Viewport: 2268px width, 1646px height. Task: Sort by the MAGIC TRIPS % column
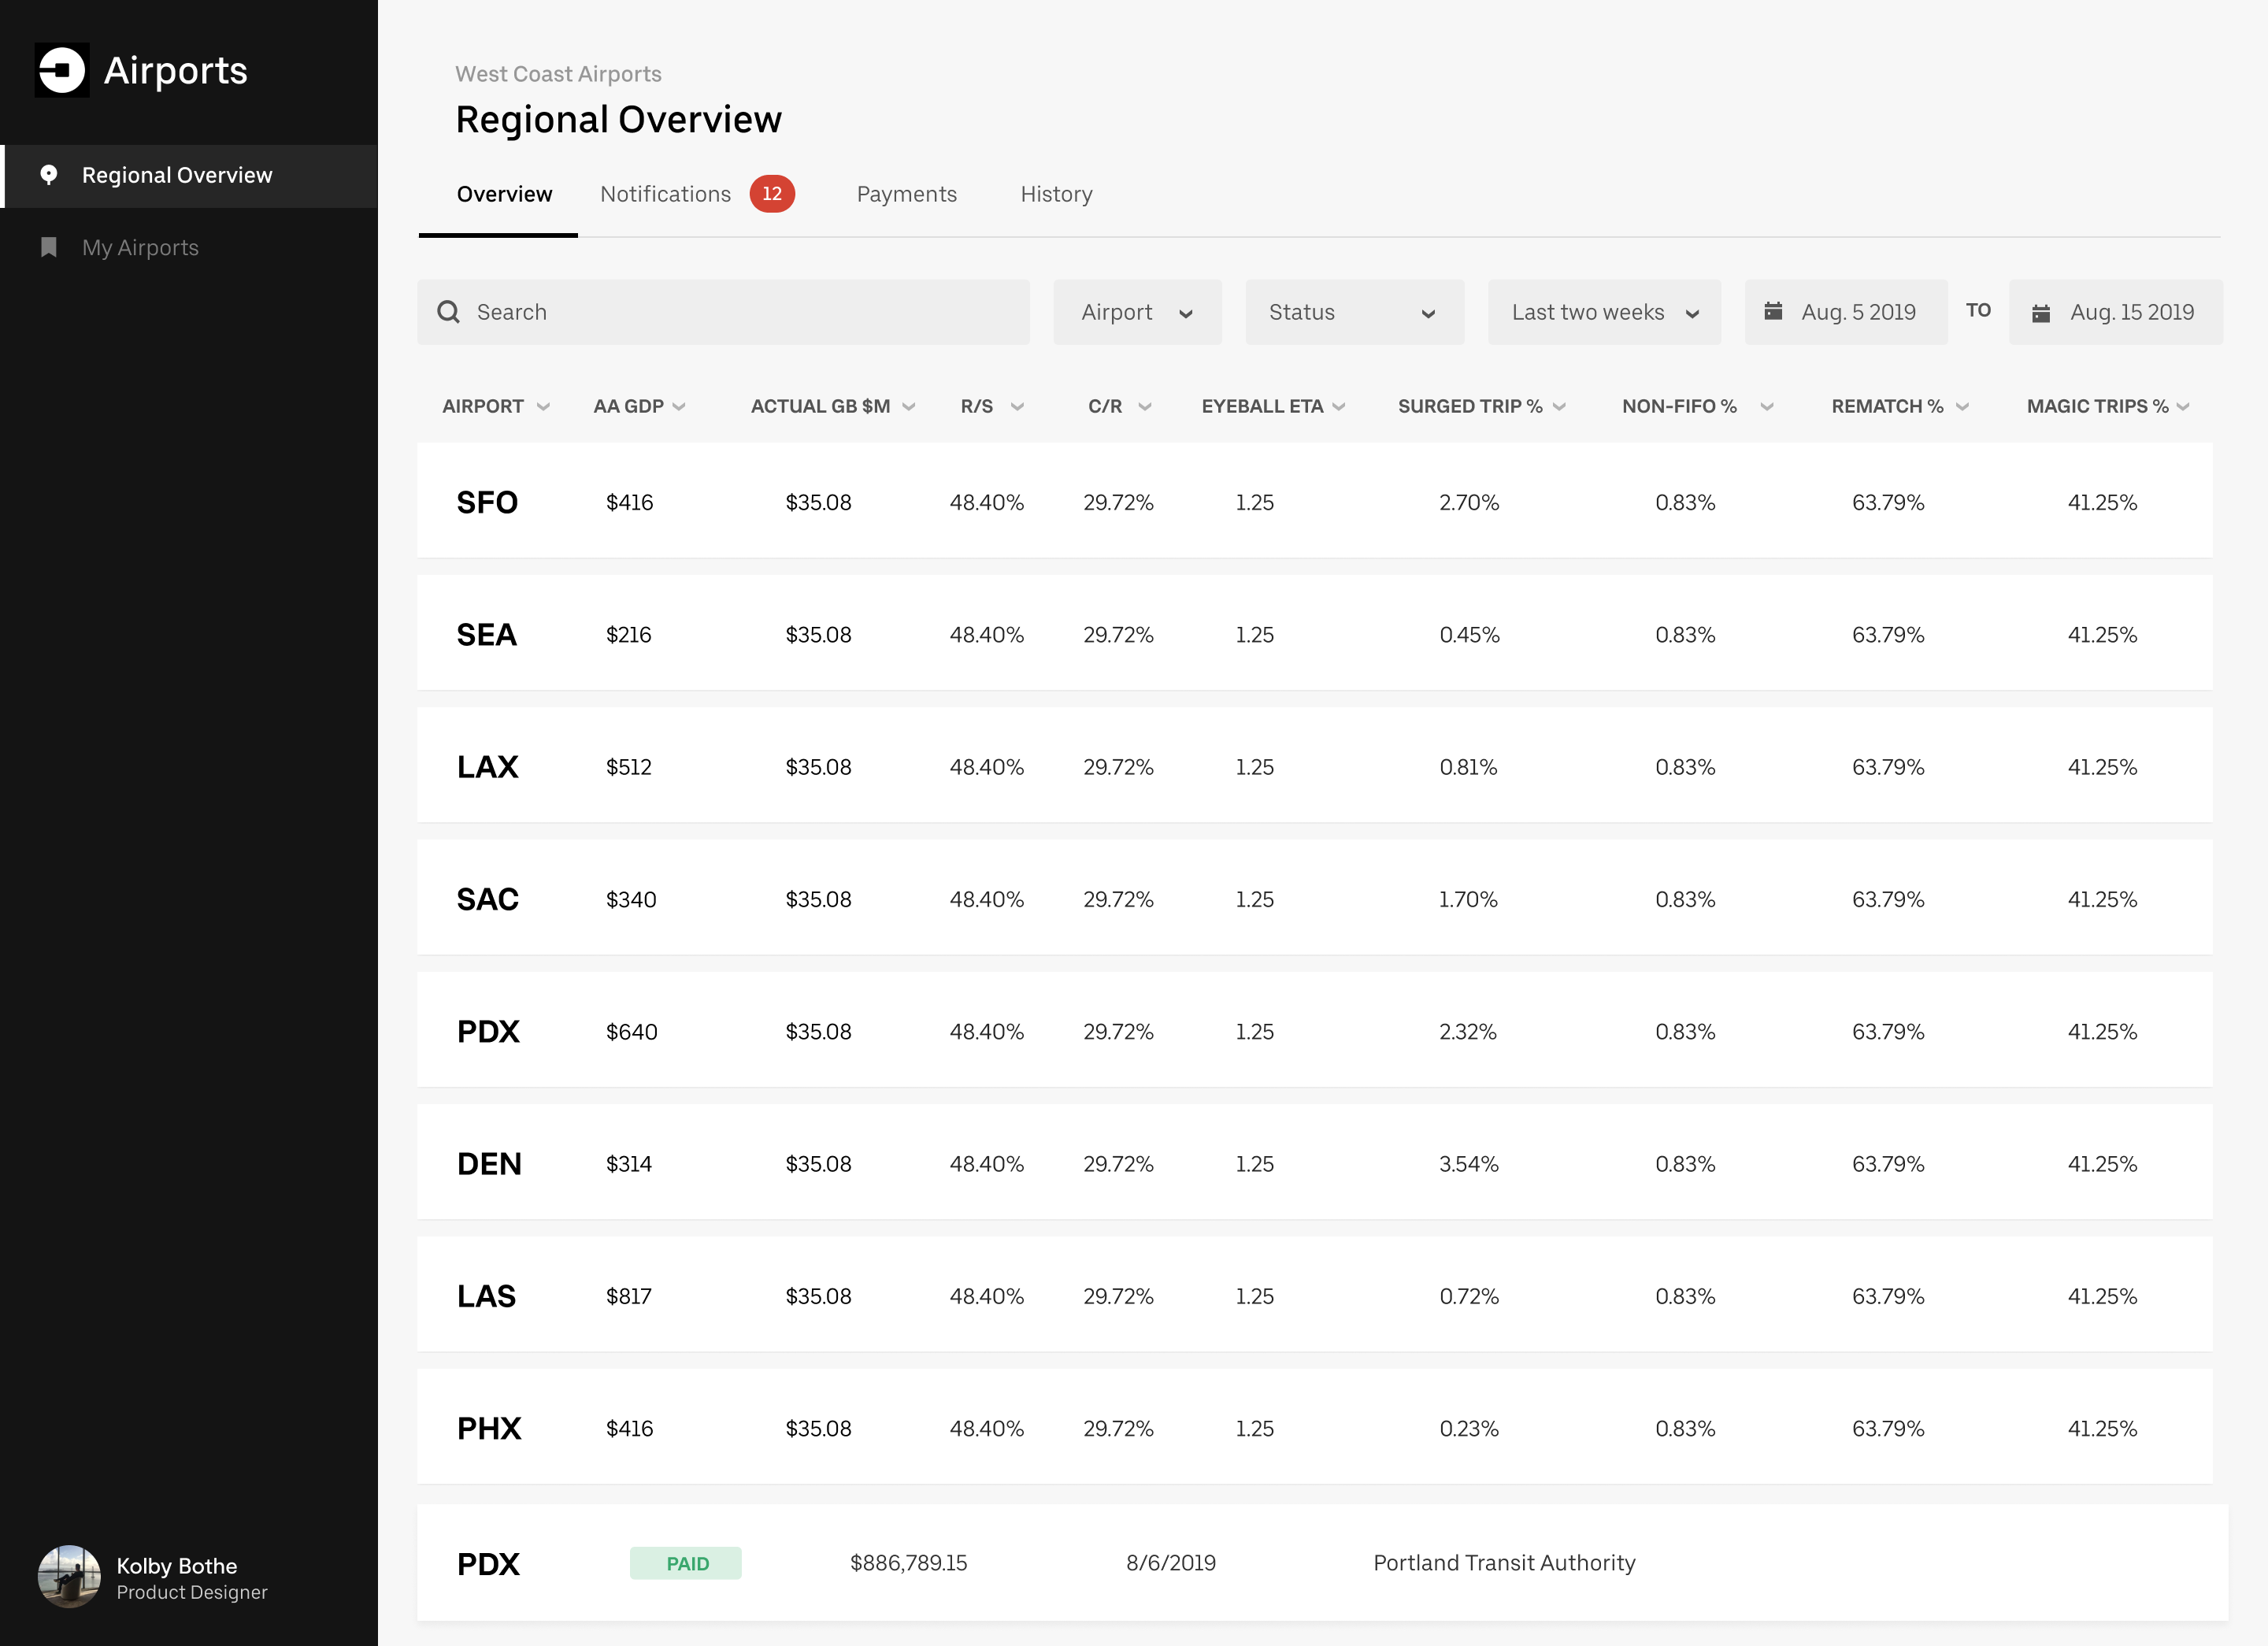click(x=2108, y=406)
